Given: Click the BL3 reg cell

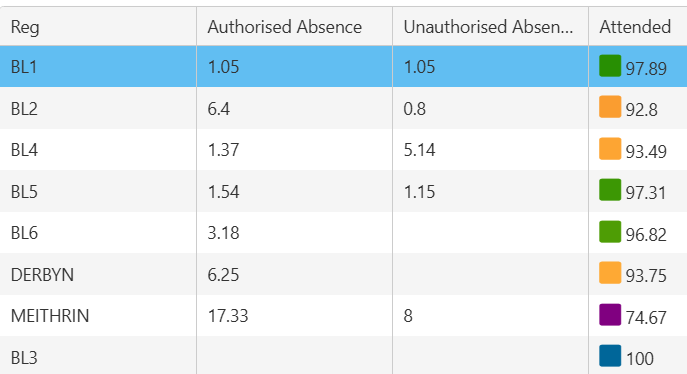Looking at the screenshot, I should coord(98,357).
